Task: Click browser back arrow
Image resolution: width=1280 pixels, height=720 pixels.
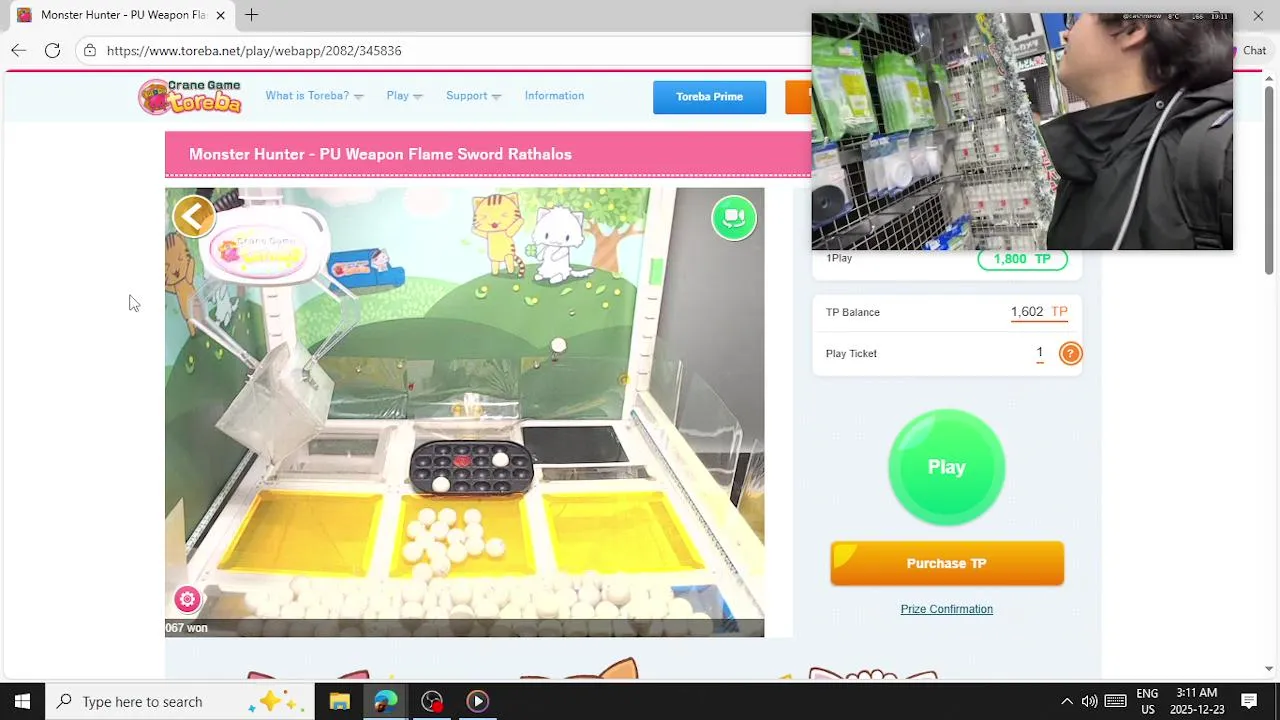Action: 18,50
